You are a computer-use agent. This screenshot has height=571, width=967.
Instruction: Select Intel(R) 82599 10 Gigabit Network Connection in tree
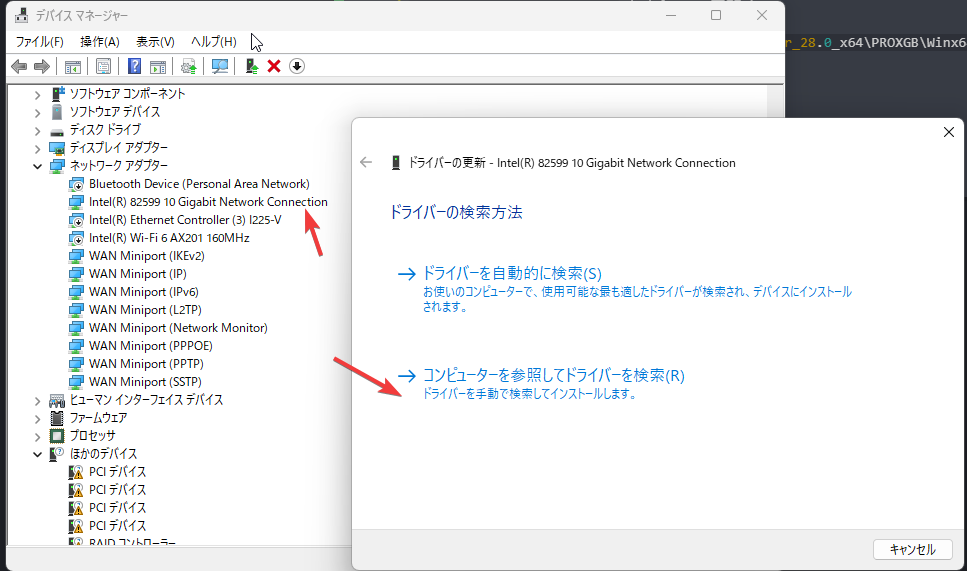click(208, 202)
